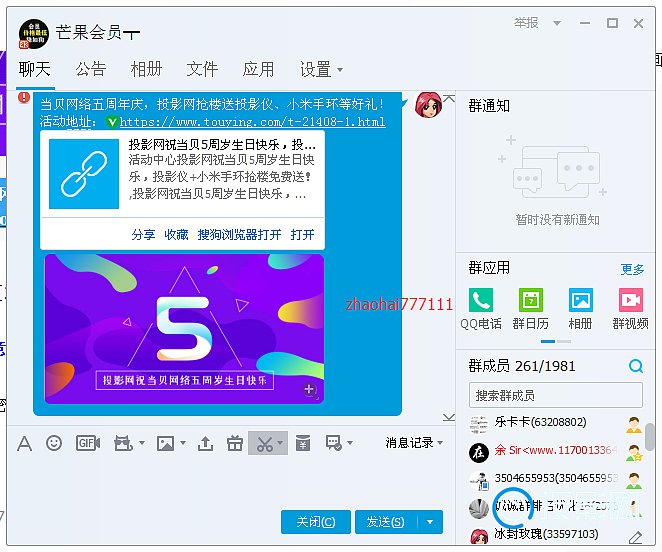Open the 应用 tab

(258, 69)
